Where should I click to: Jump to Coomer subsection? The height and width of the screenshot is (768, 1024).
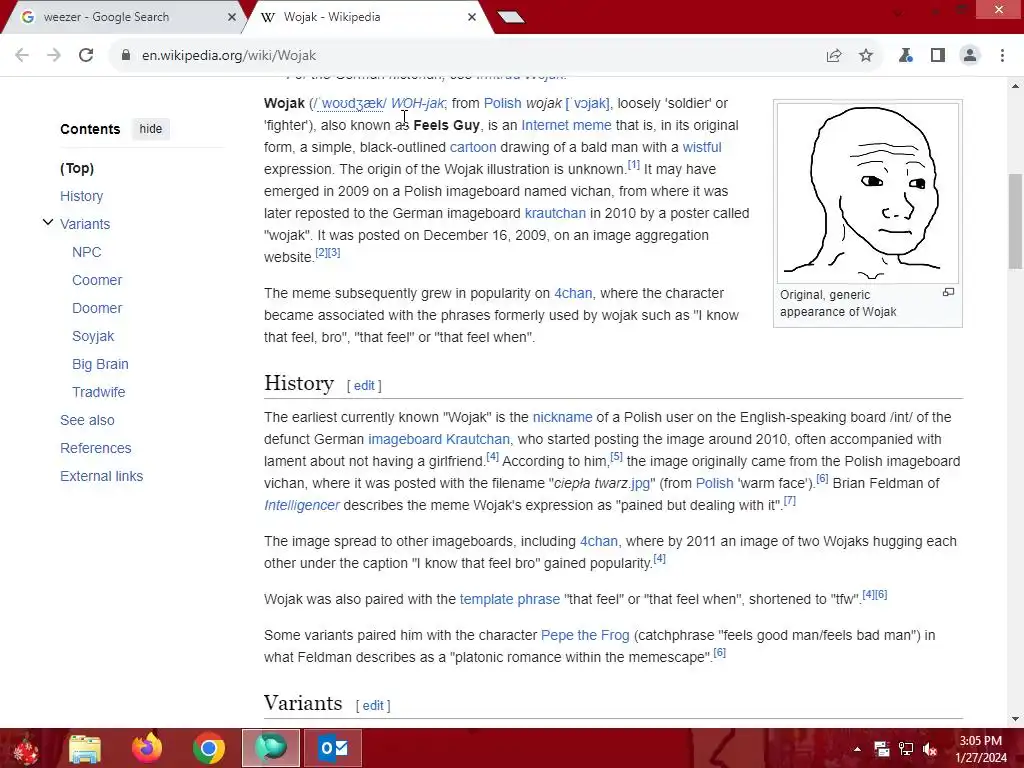click(97, 280)
